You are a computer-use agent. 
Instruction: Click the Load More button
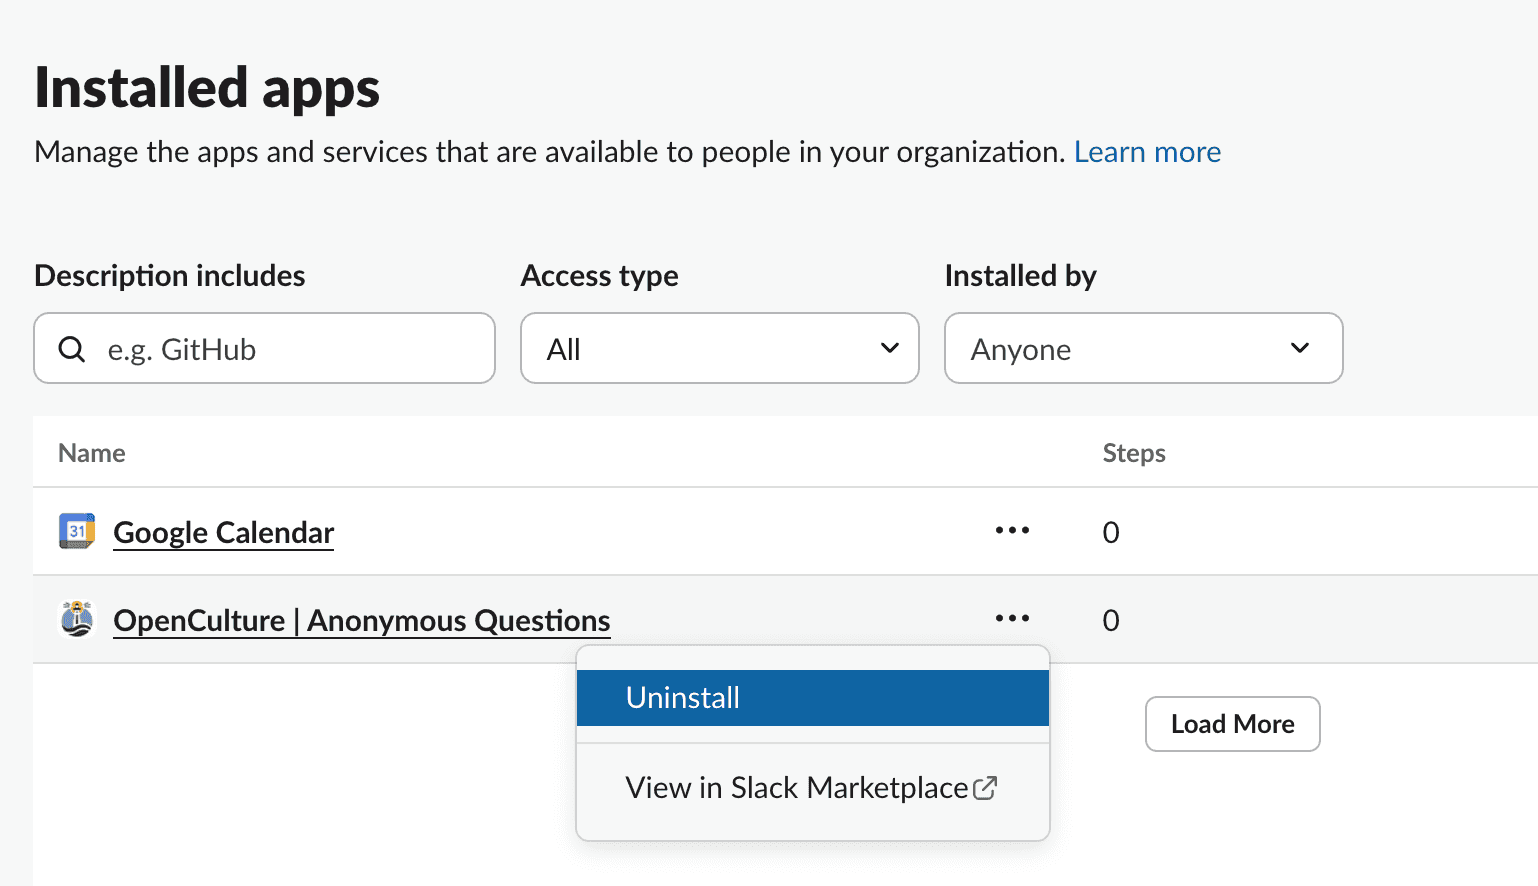(1232, 723)
